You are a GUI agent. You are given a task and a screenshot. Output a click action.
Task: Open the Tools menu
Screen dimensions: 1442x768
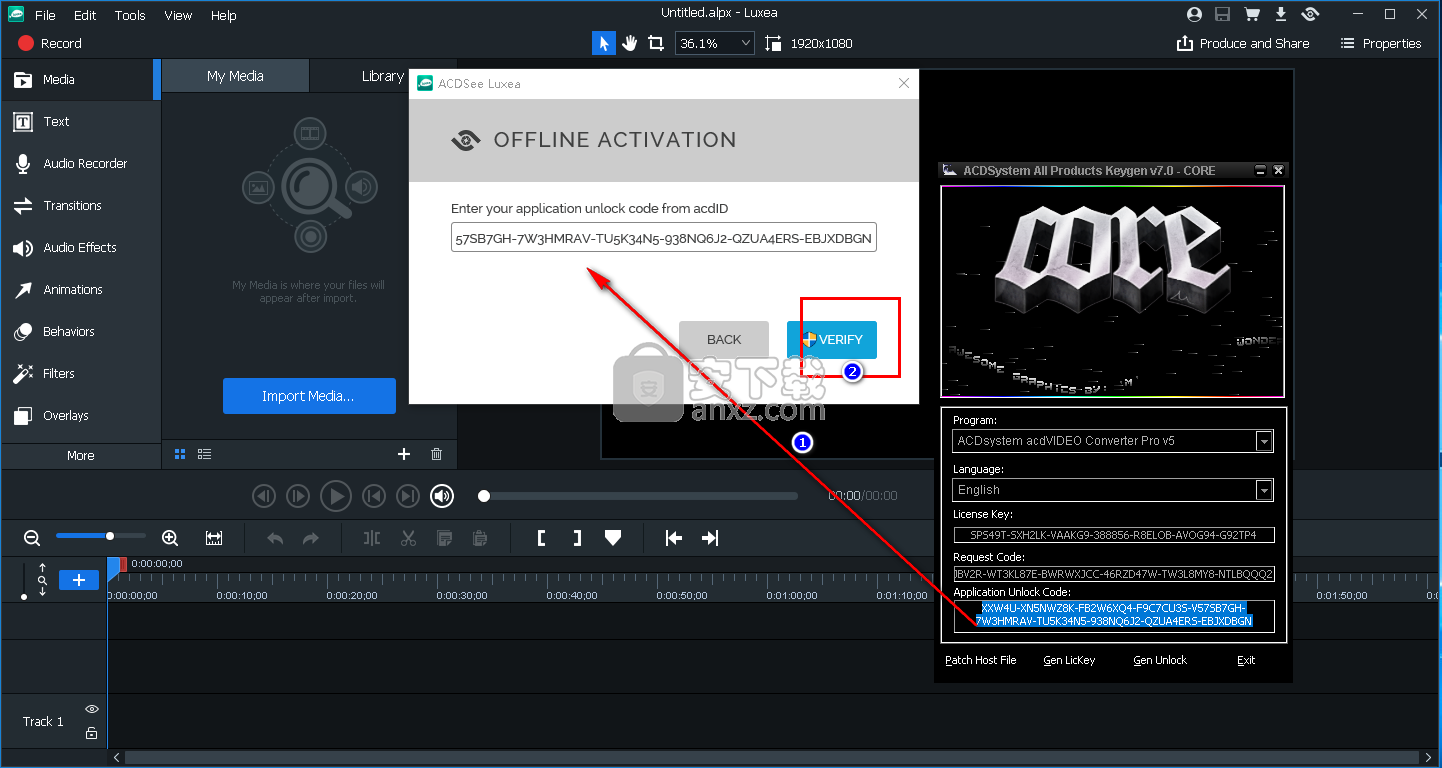point(130,15)
